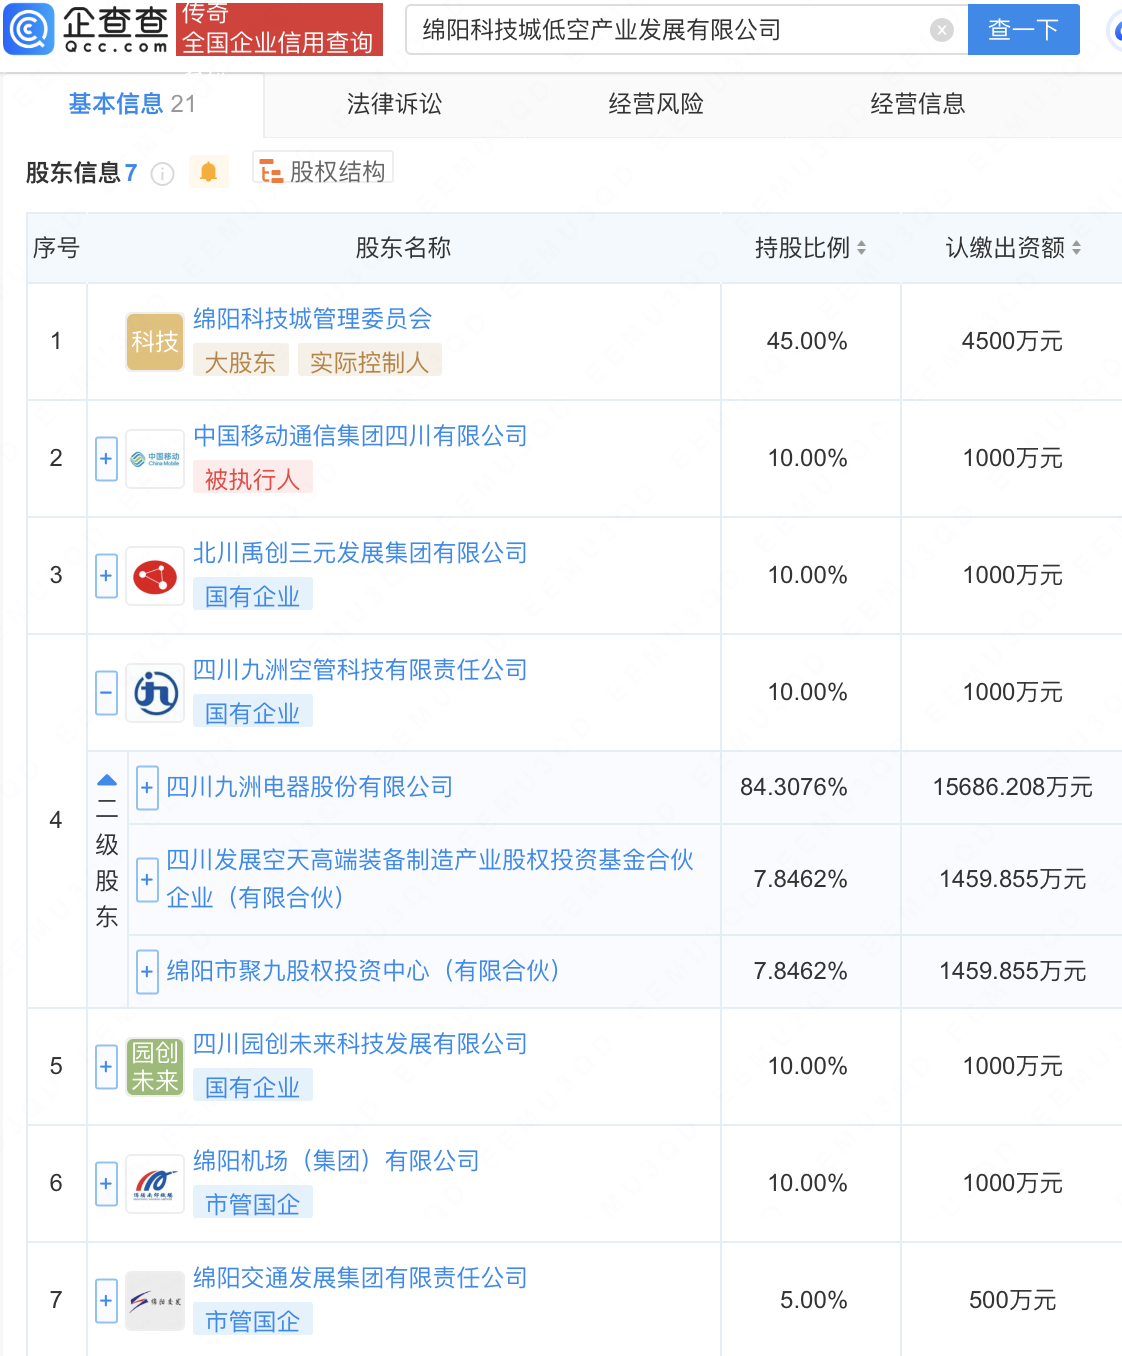The height and width of the screenshot is (1356, 1122).
Task: Open 四川发展空天高端装备制造产业股权投资基金 link
Action: (430, 879)
